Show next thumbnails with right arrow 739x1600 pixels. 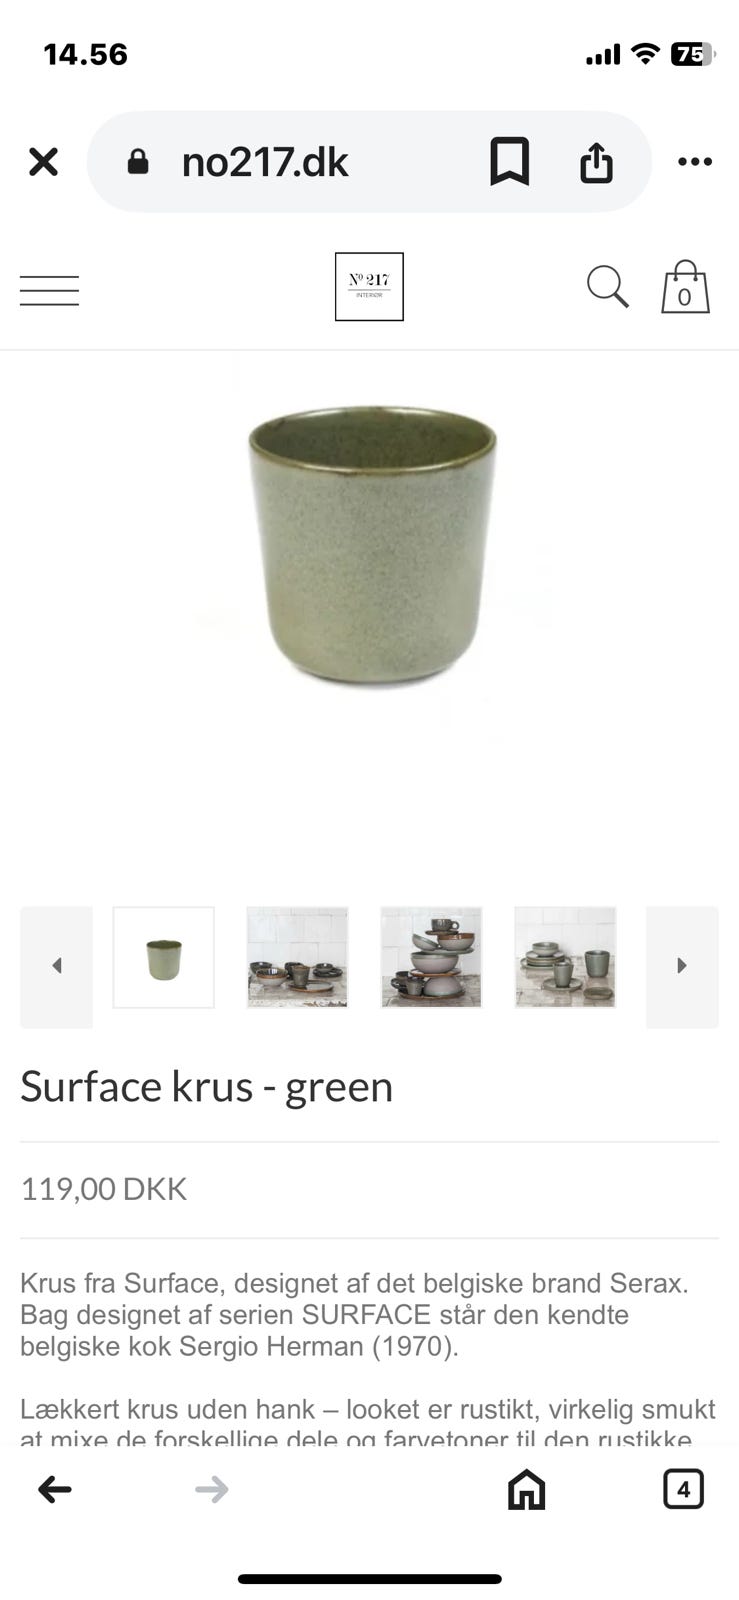[x=682, y=966]
